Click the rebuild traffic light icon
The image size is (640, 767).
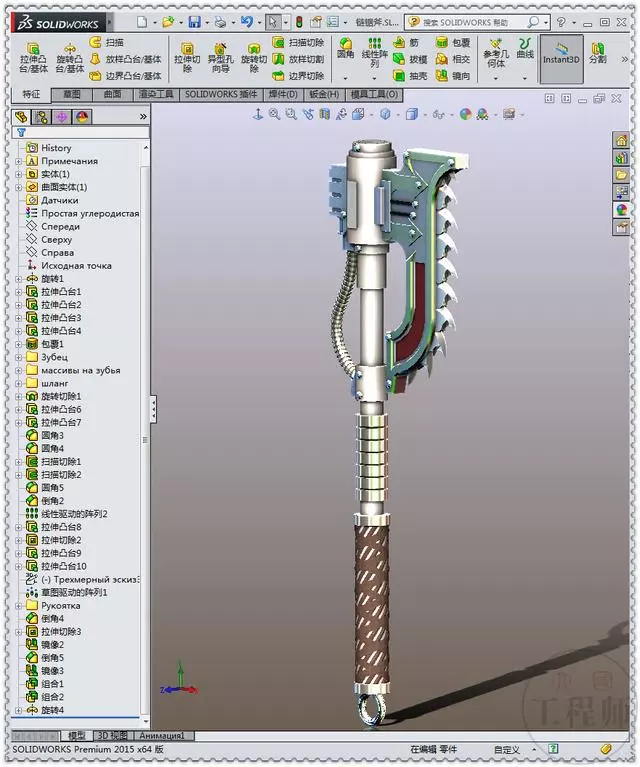click(299, 22)
